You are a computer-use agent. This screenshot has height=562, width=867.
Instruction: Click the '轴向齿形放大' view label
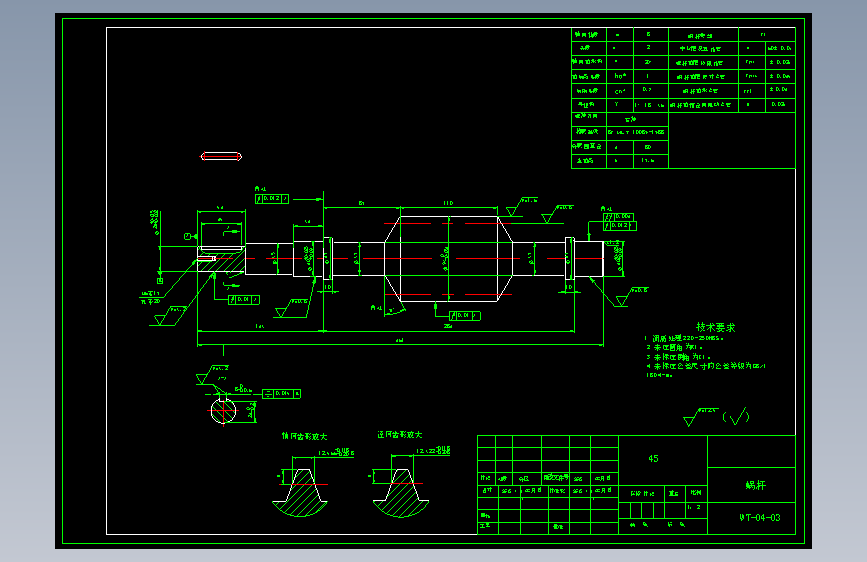tap(304, 436)
